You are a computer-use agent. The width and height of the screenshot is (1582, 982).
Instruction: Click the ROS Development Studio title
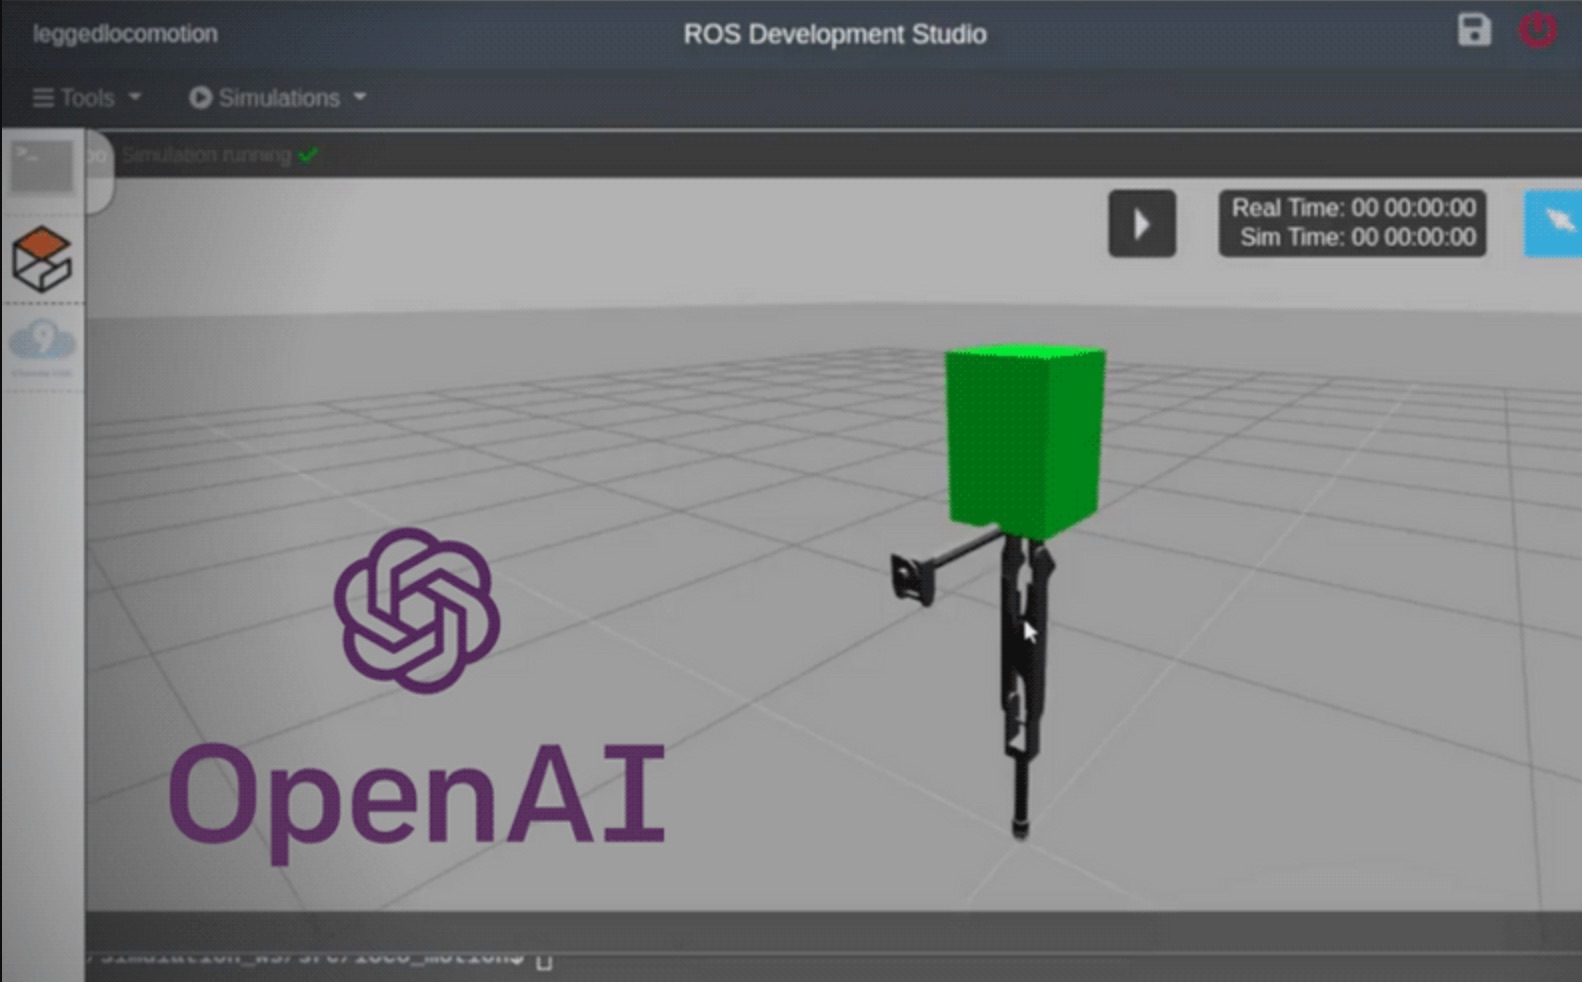tap(835, 34)
